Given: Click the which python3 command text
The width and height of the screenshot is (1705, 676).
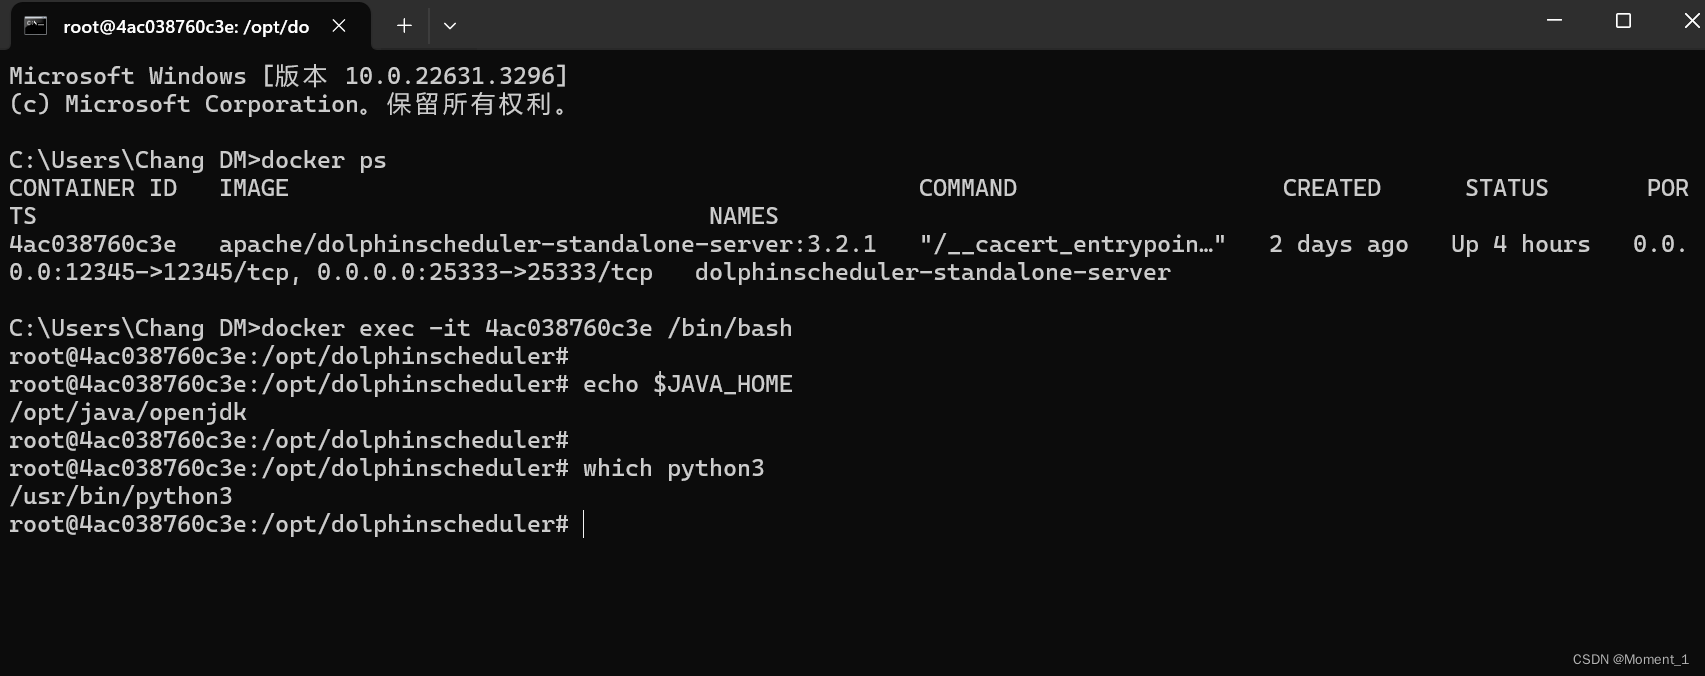Looking at the screenshot, I should pos(675,467).
